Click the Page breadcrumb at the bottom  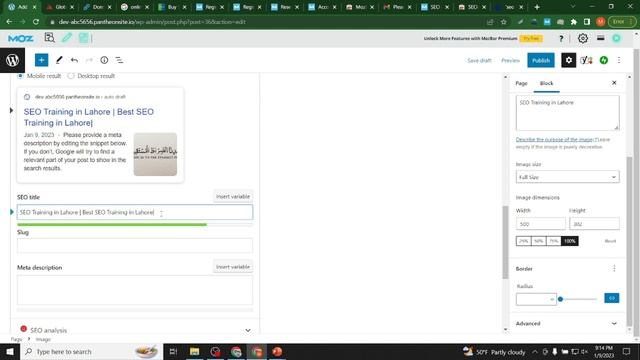click(x=16, y=339)
